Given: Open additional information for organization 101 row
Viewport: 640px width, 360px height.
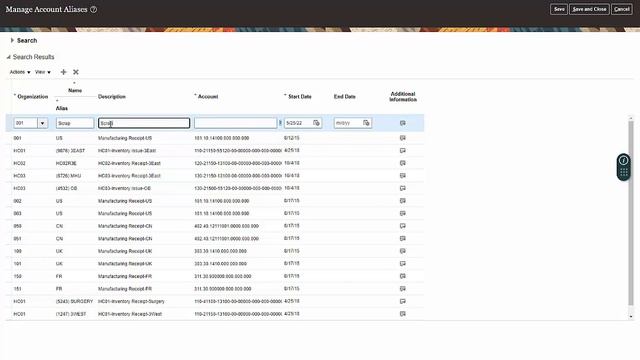Looking at the screenshot, I should click(403, 264).
